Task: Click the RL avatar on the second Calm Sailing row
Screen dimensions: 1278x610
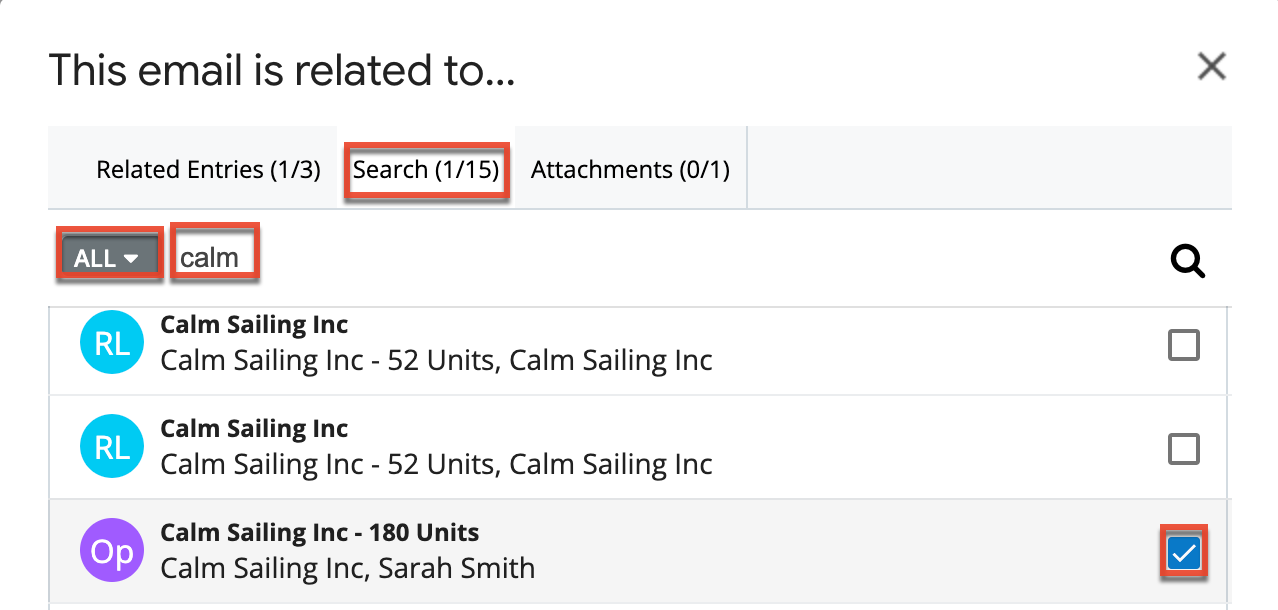Action: pyautogui.click(x=111, y=446)
